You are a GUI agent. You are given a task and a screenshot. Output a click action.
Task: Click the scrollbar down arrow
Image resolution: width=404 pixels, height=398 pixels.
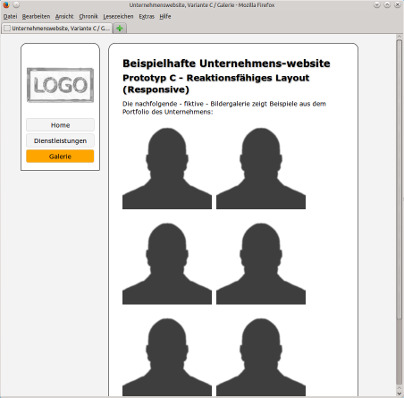click(x=399, y=392)
